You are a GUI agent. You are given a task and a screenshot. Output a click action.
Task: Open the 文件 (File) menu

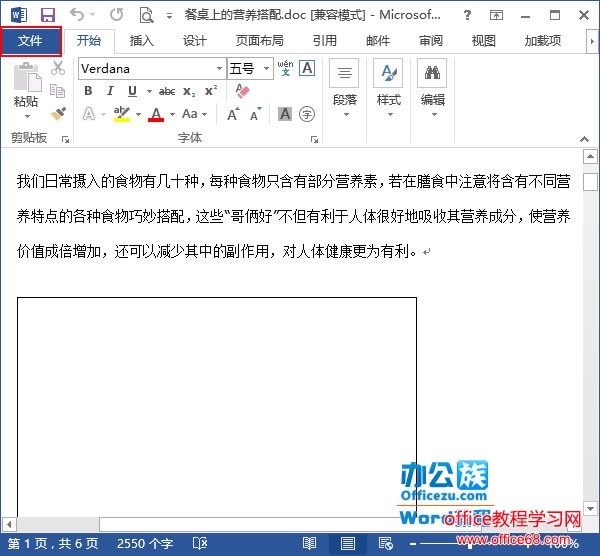point(31,41)
